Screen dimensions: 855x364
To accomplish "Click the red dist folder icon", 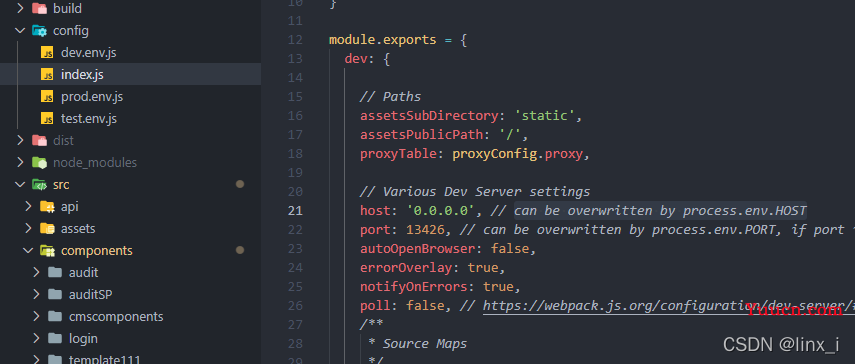I will coord(39,141).
